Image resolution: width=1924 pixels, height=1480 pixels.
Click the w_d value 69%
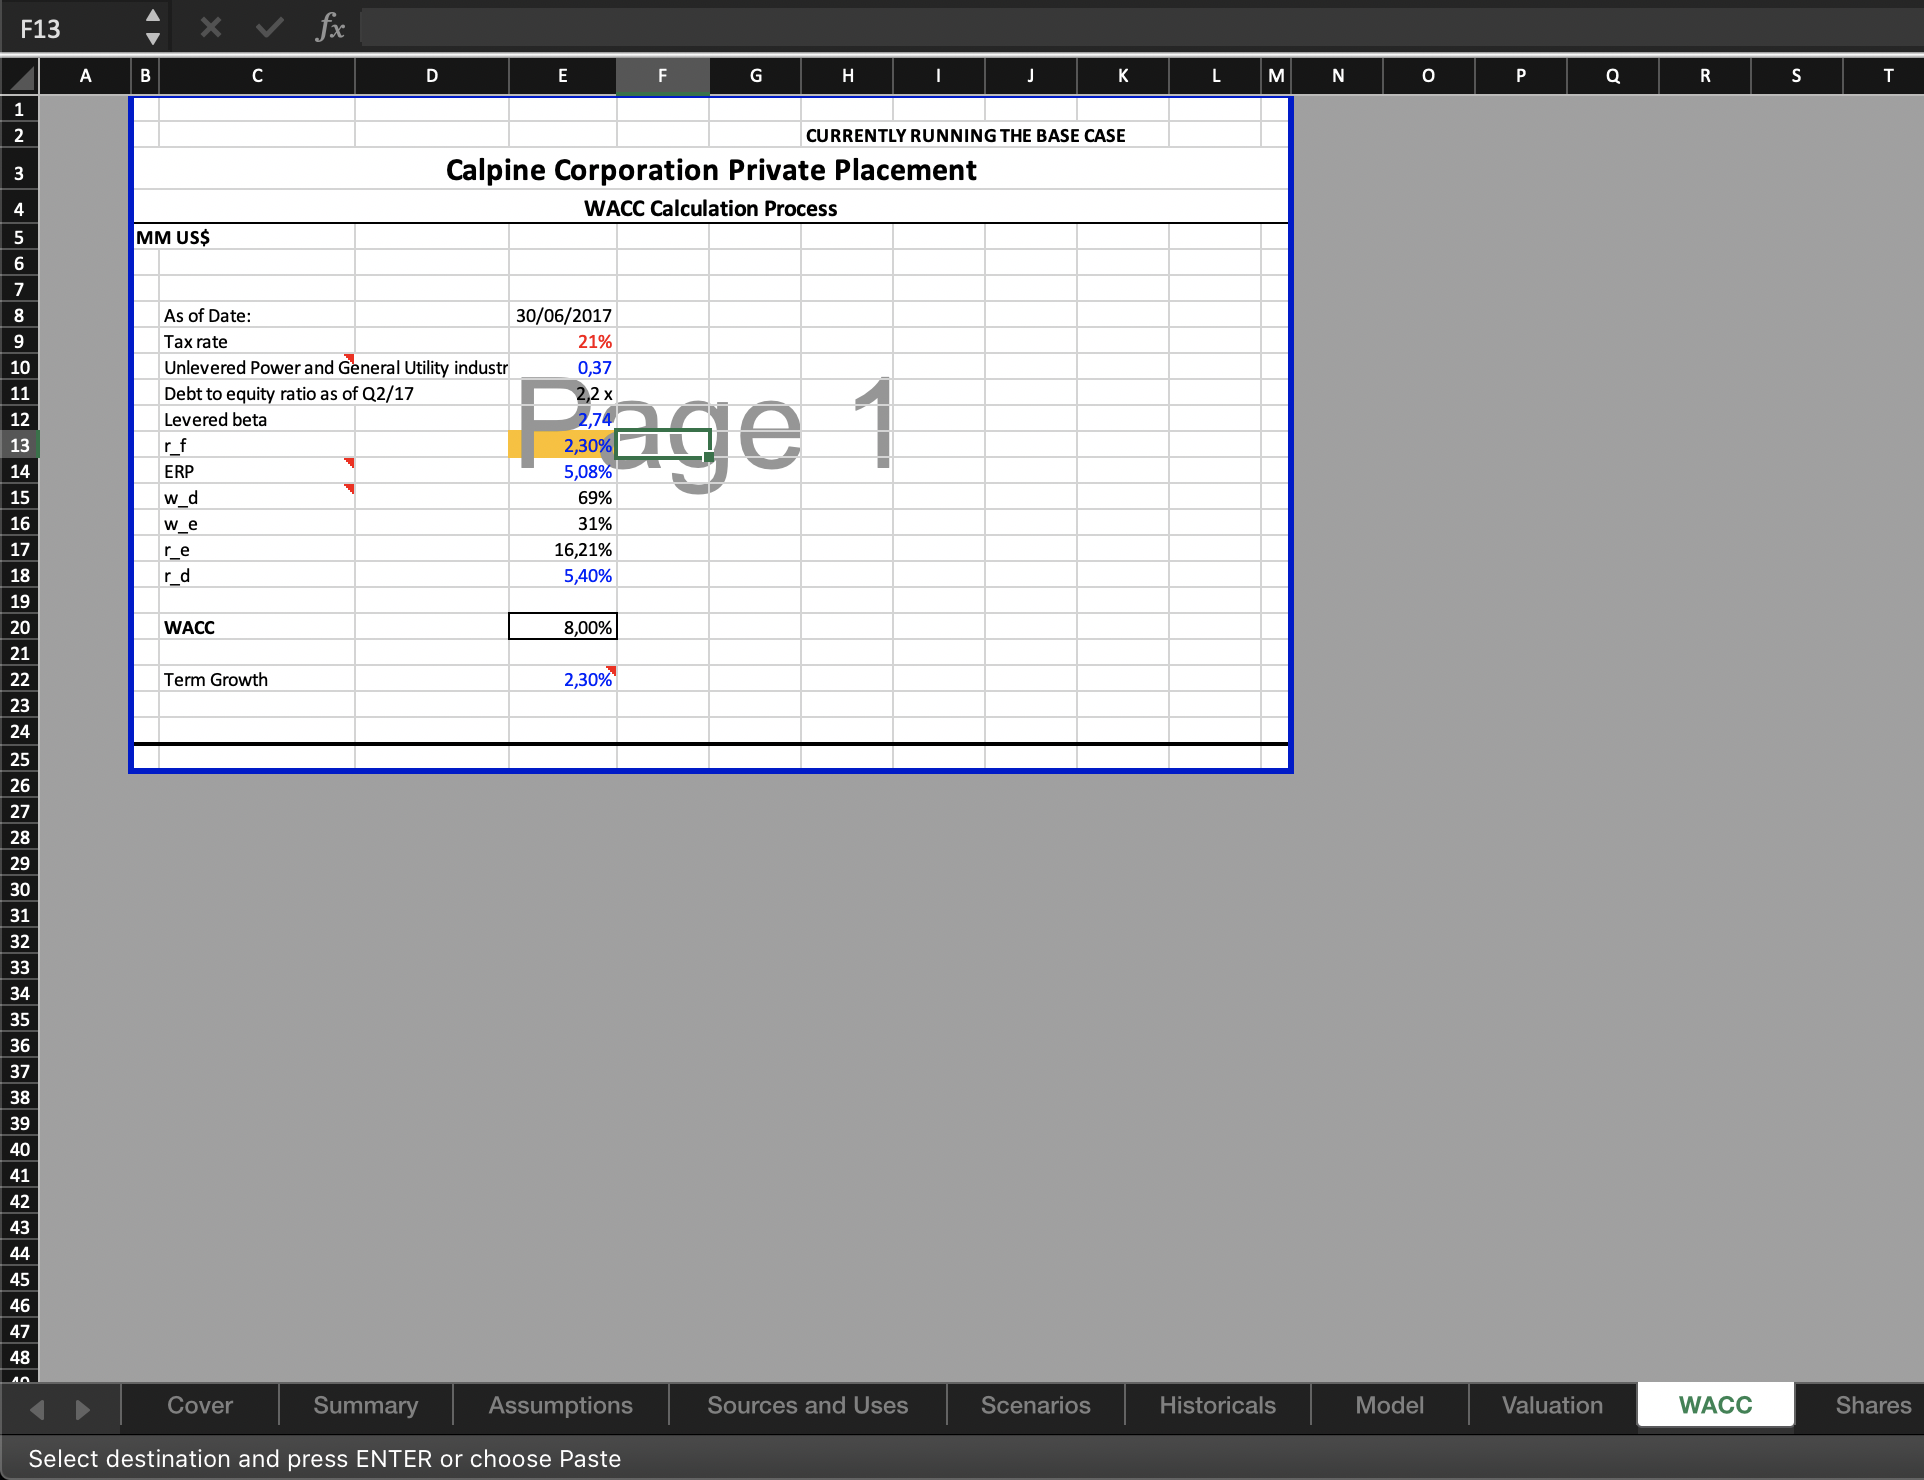(x=563, y=497)
